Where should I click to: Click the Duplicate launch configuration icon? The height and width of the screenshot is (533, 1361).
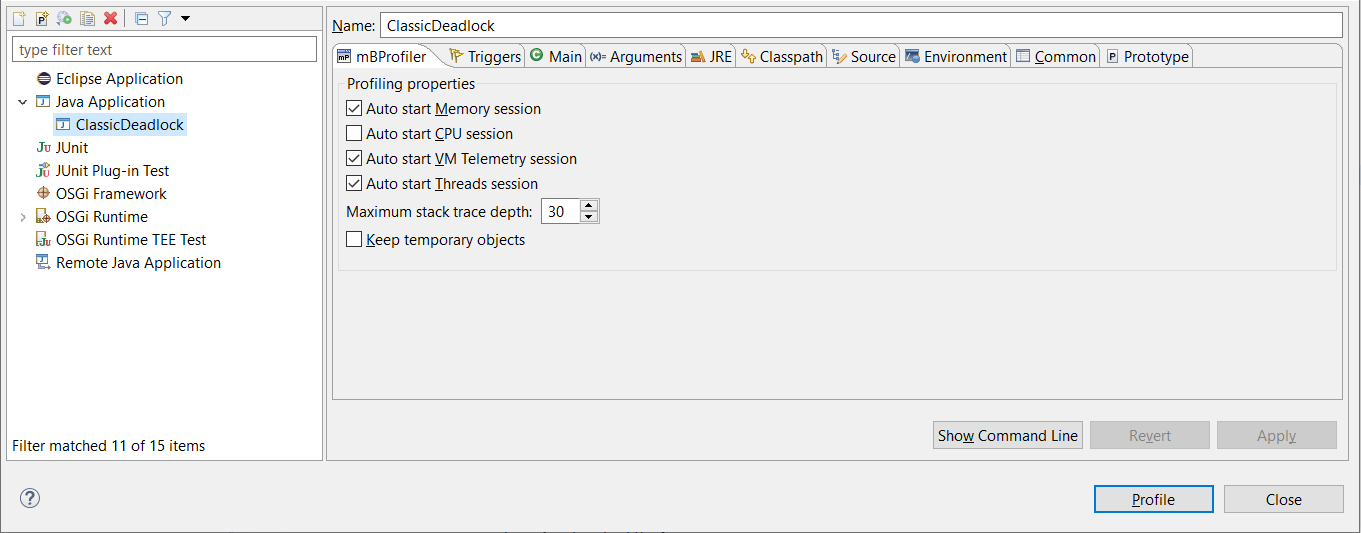point(88,18)
